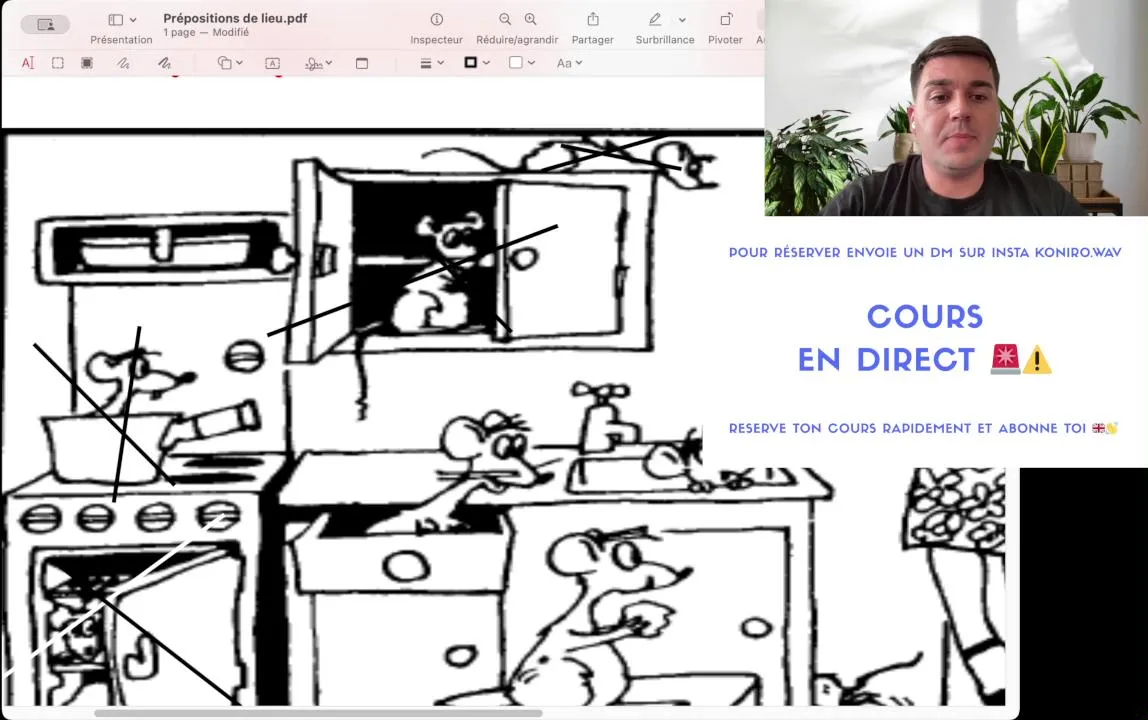Click the Prépositions de lieu.pdf window title
The width and height of the screenshot is (1148, 720).
click(x=235, y=18)
